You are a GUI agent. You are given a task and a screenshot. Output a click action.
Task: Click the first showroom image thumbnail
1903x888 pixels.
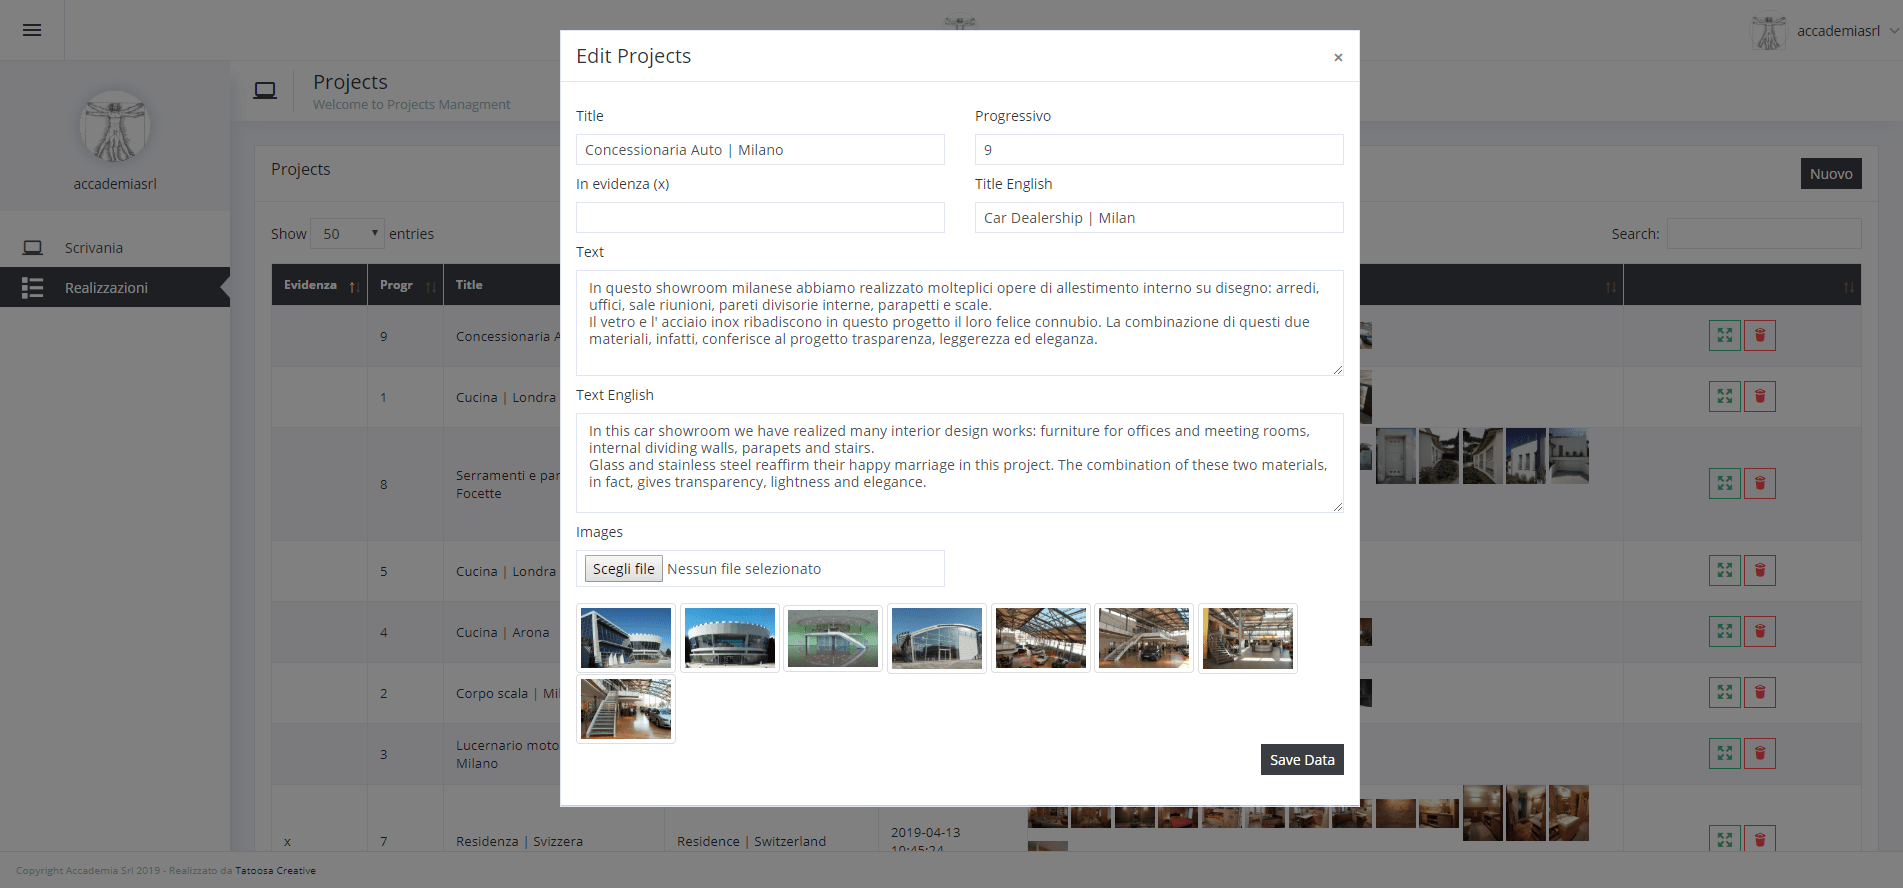pos(625,637)
